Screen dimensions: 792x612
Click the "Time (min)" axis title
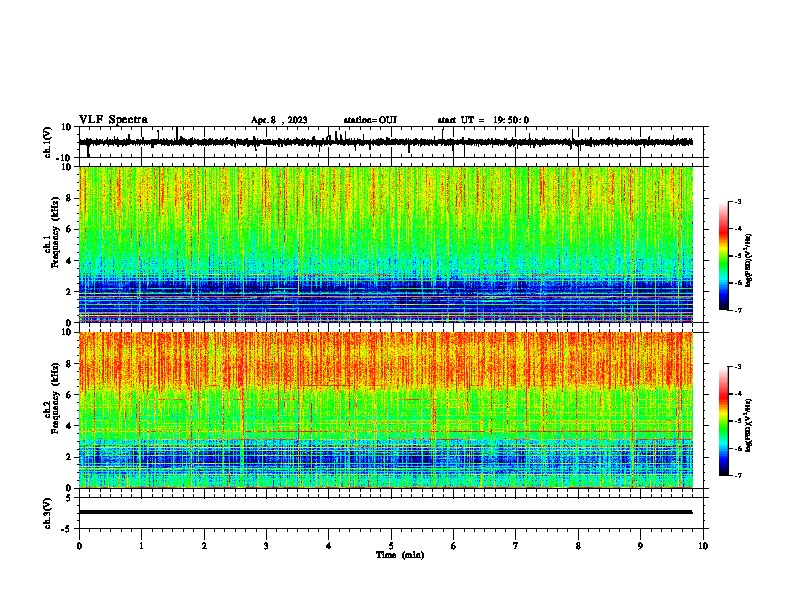tap(400, 555)
